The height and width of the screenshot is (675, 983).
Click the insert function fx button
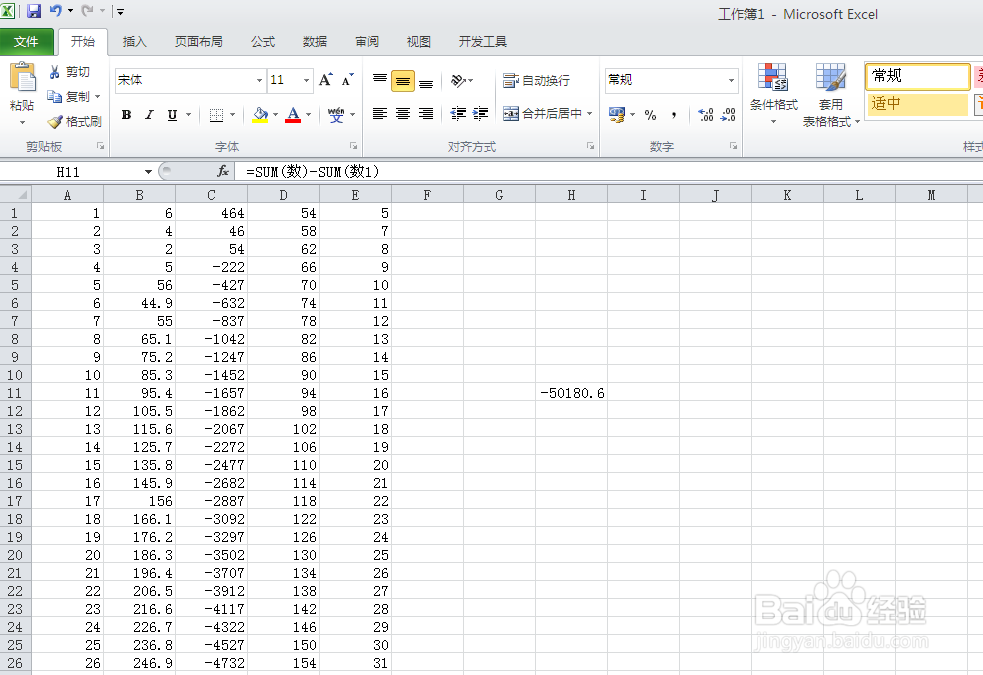[x=223, y=171]
